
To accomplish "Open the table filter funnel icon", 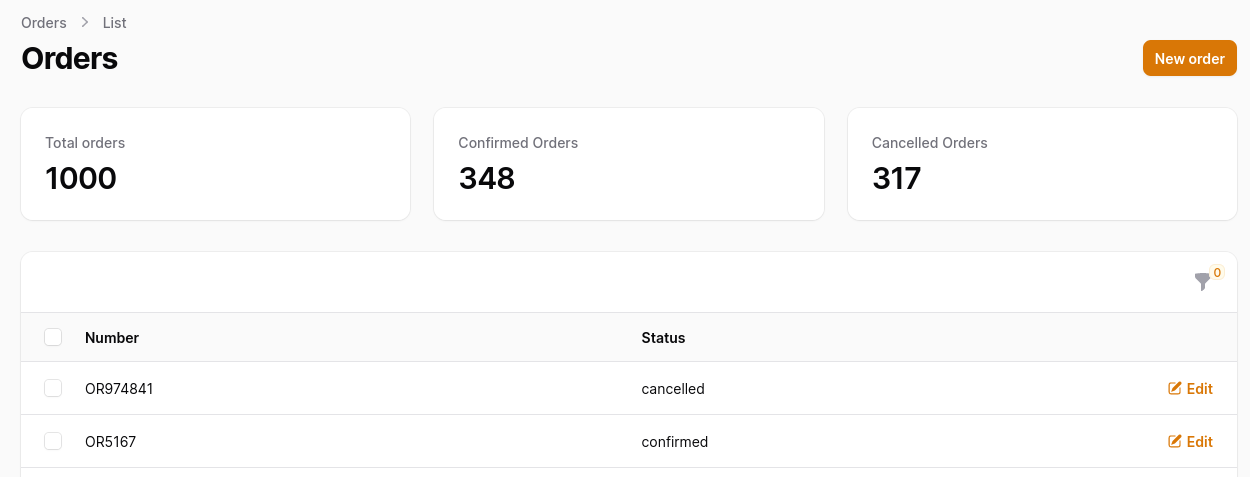I will point(1202,283).
